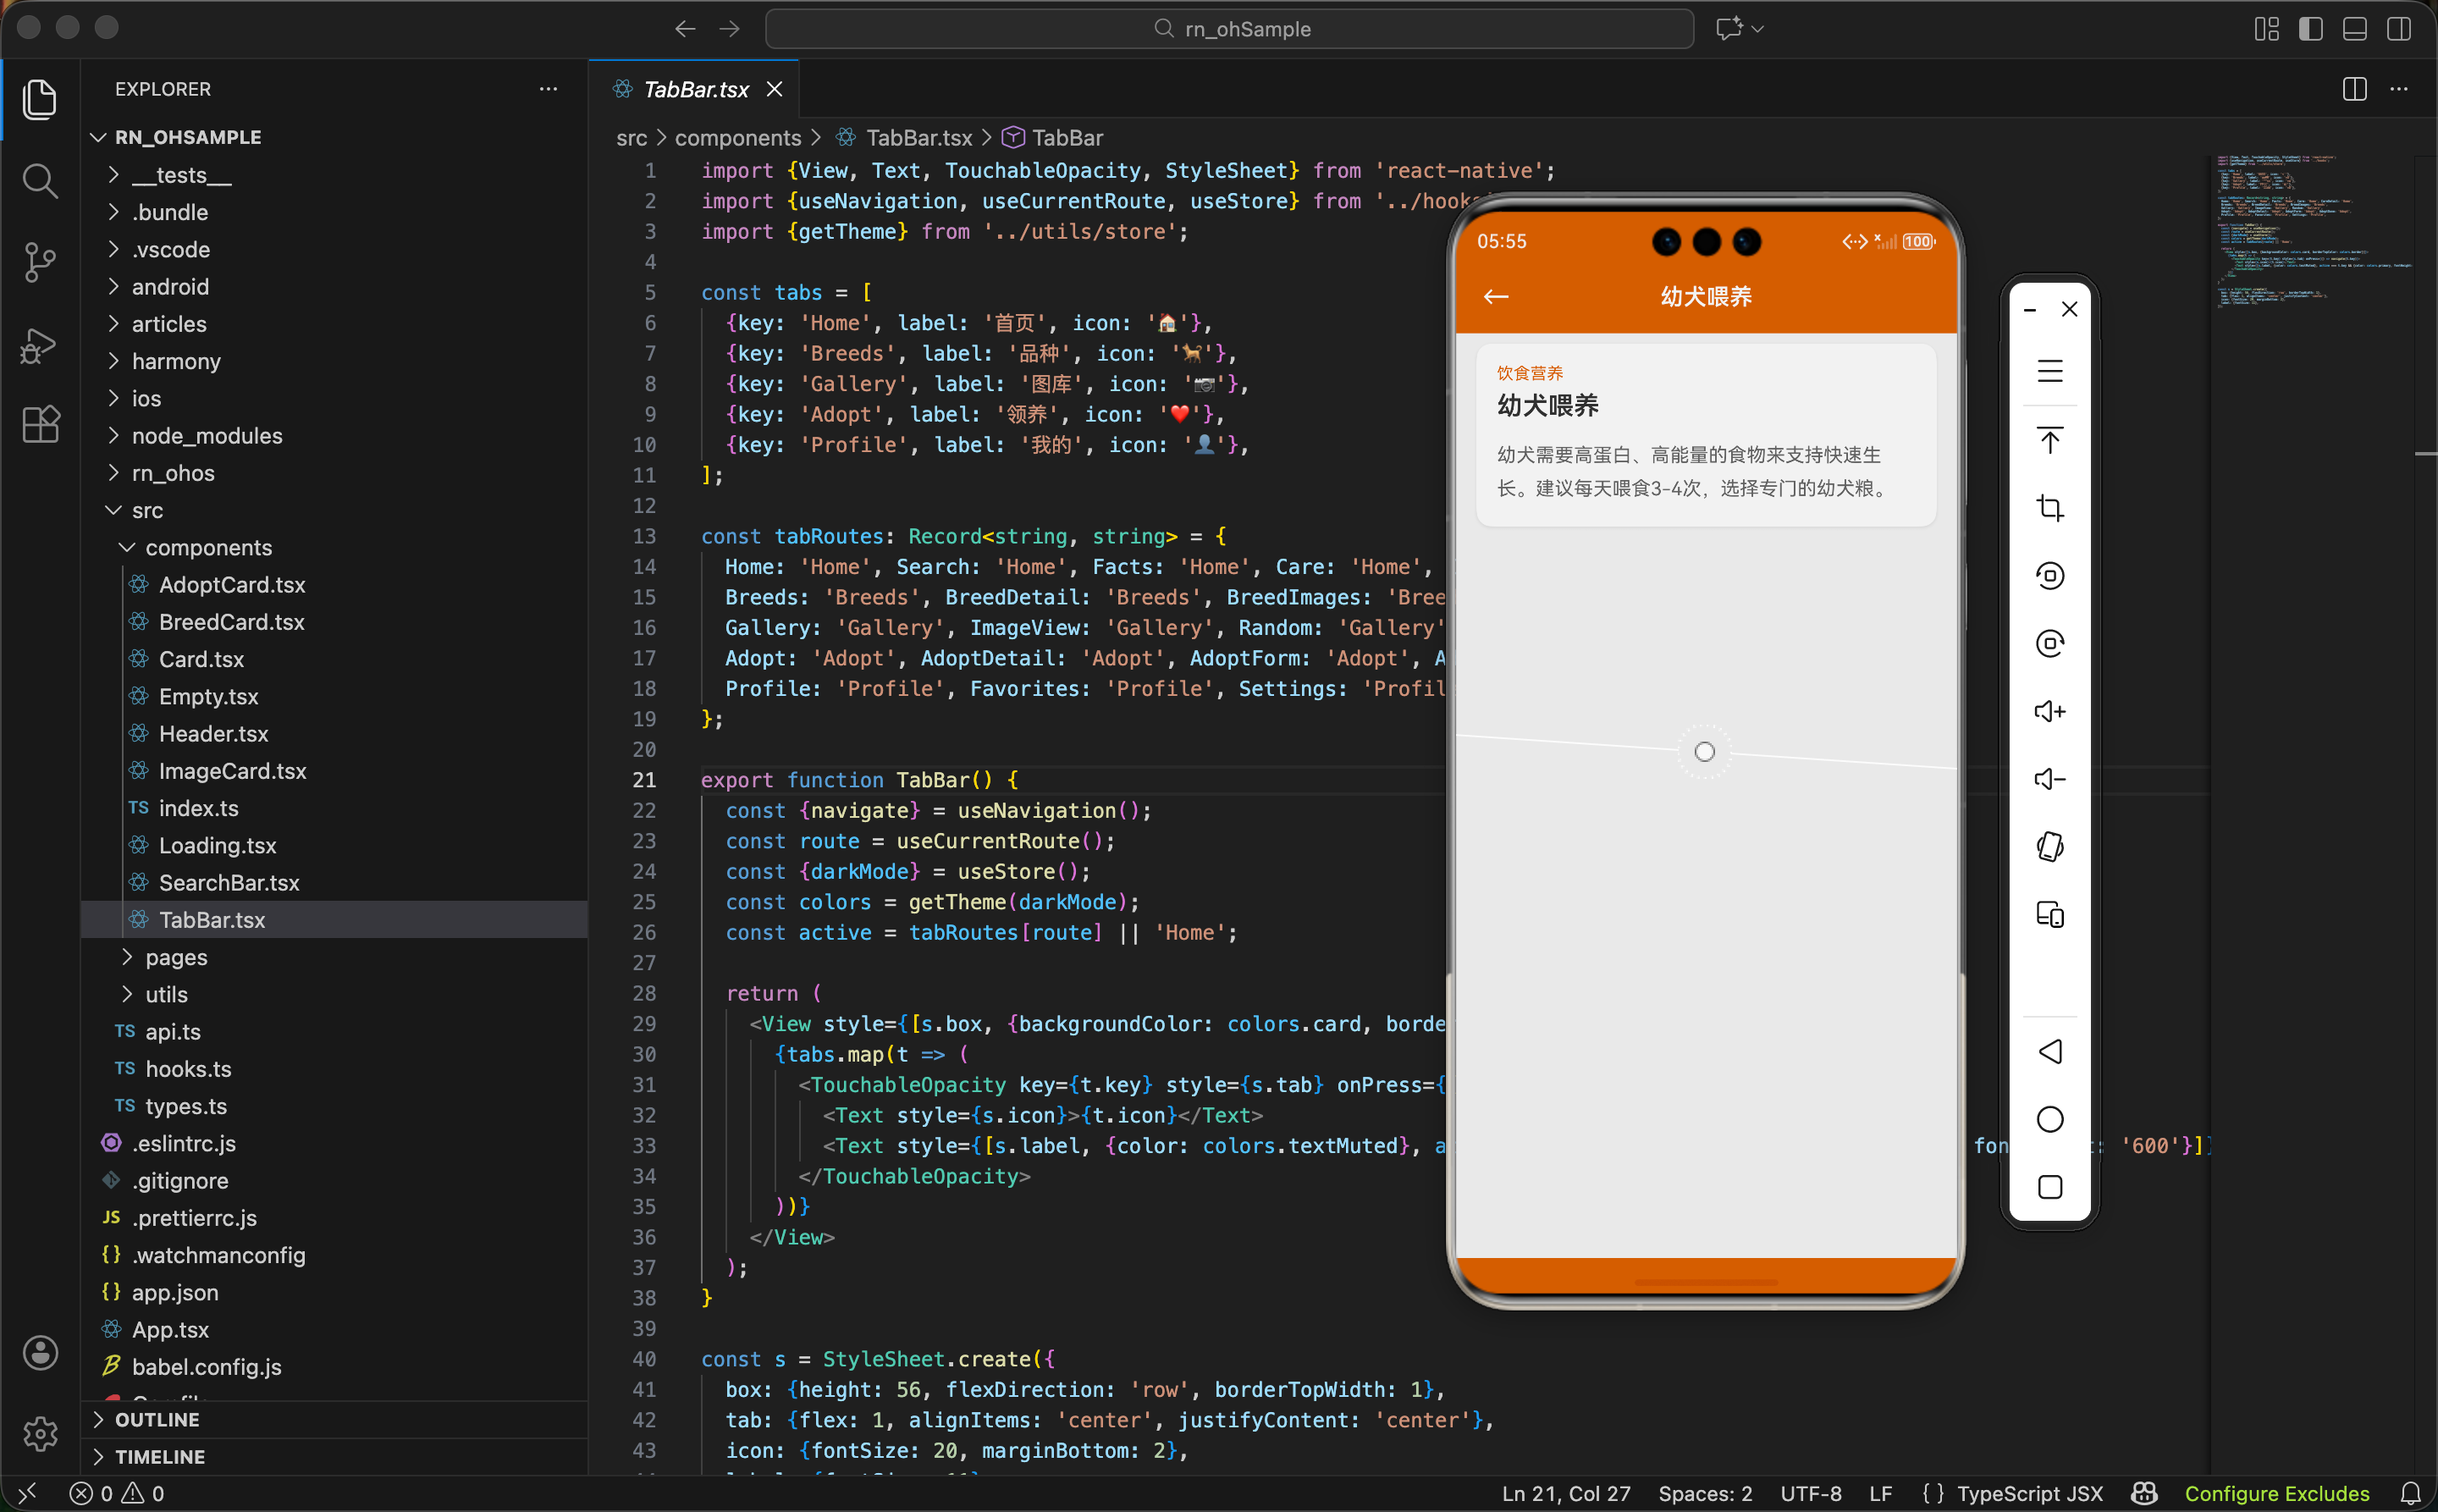Toggle the primary side bar visibility
Viewport: 2438px width, 1512px height.
pos(2310,29)
